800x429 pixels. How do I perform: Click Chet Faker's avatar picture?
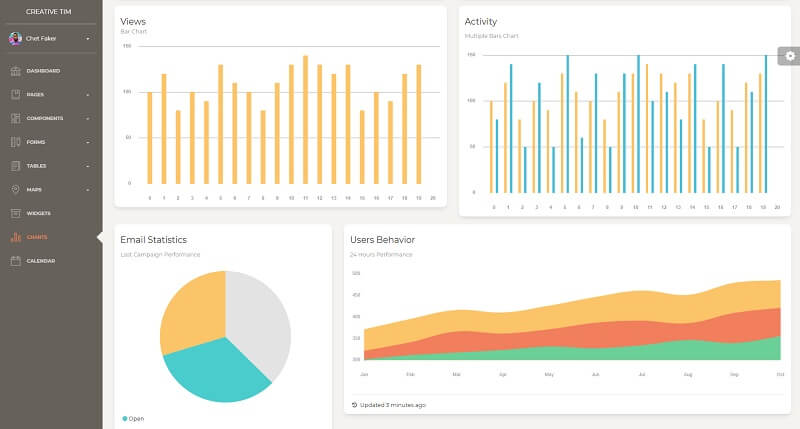[15, 38]
